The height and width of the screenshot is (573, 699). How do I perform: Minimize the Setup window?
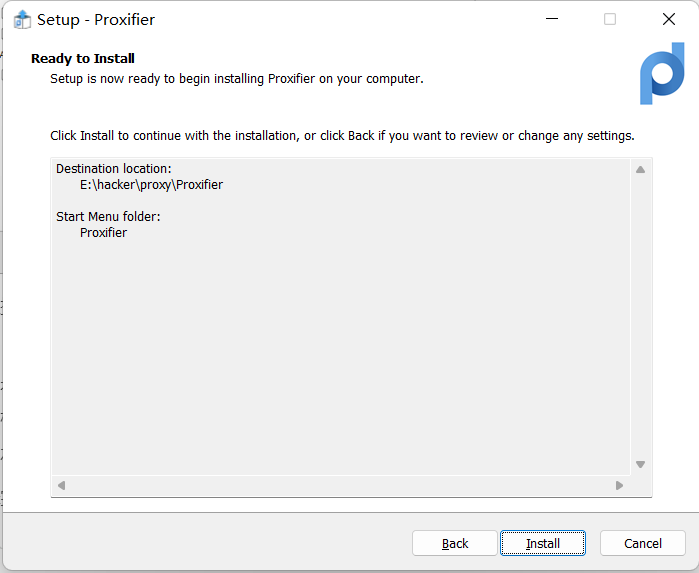coord(551,20)
